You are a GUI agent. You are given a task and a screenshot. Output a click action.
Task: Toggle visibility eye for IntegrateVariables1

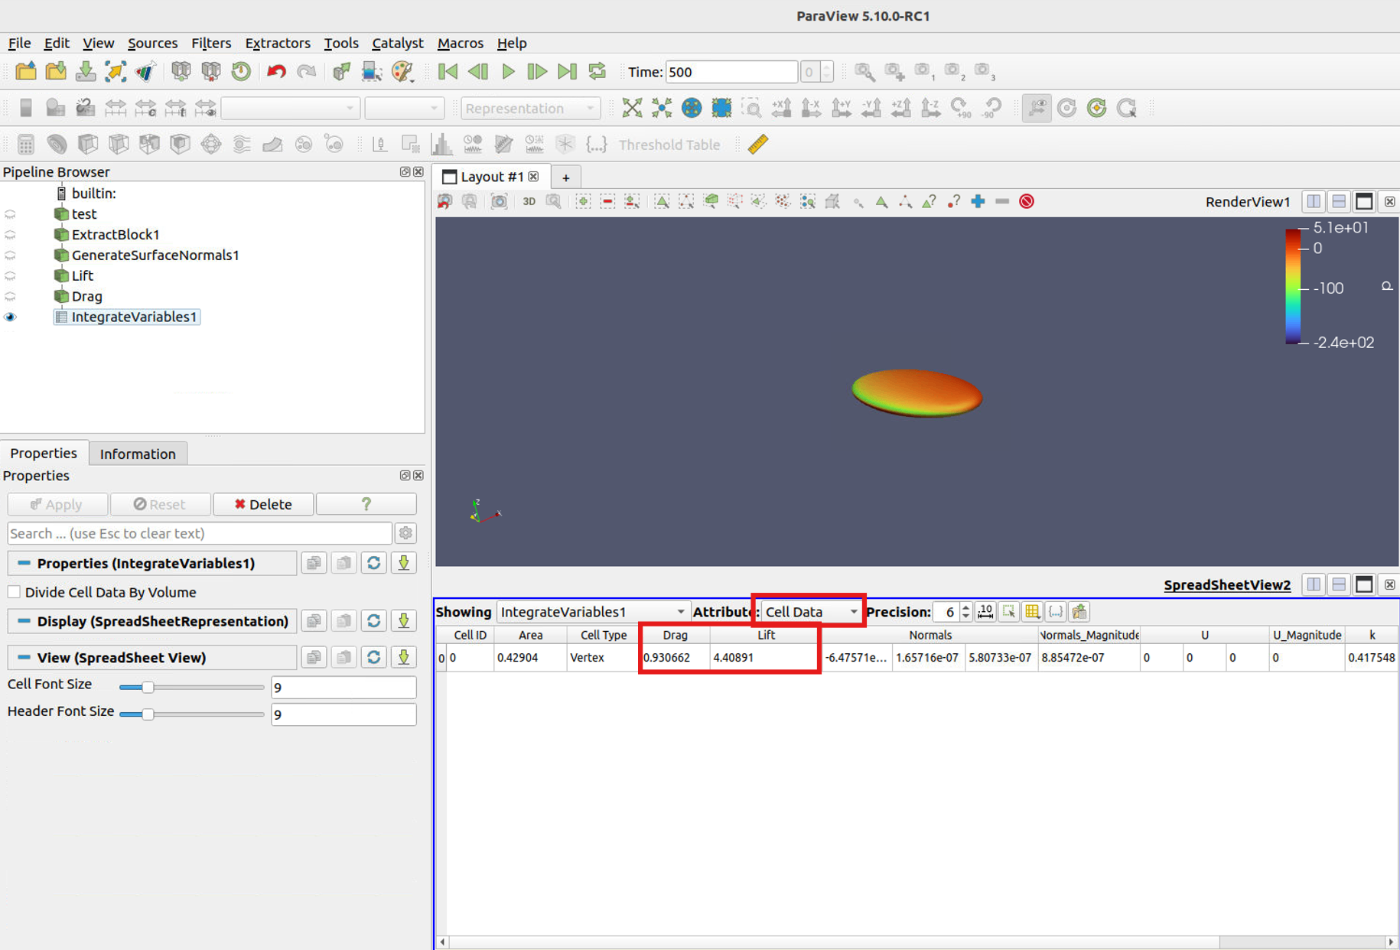11,317
